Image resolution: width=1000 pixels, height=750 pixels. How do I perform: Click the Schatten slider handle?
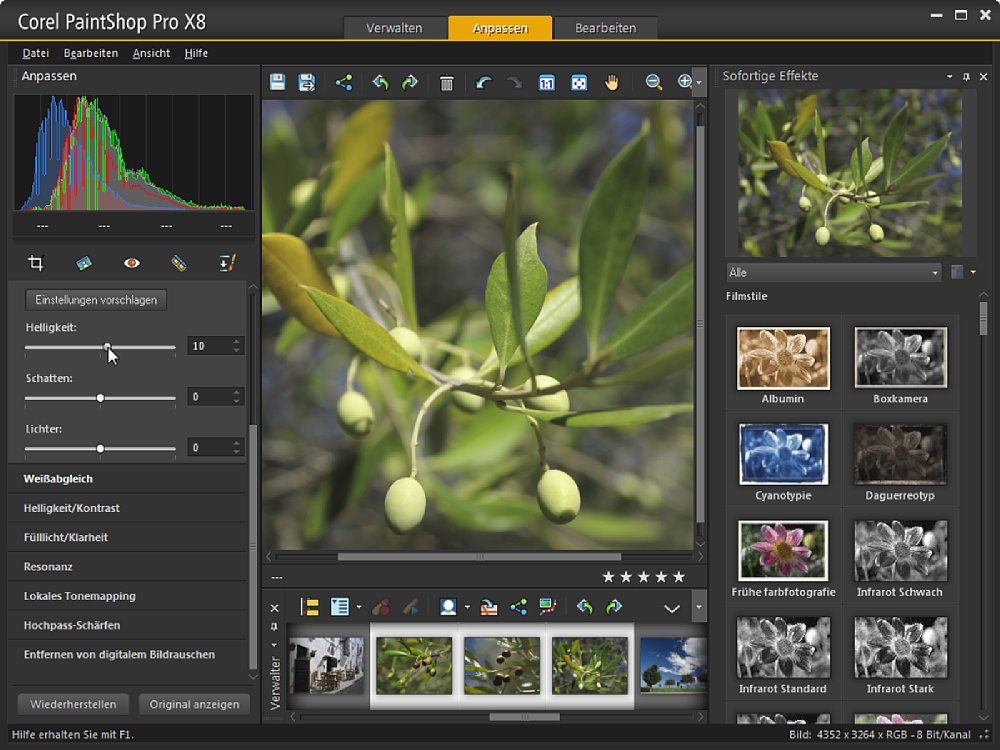tap(100, 398)
